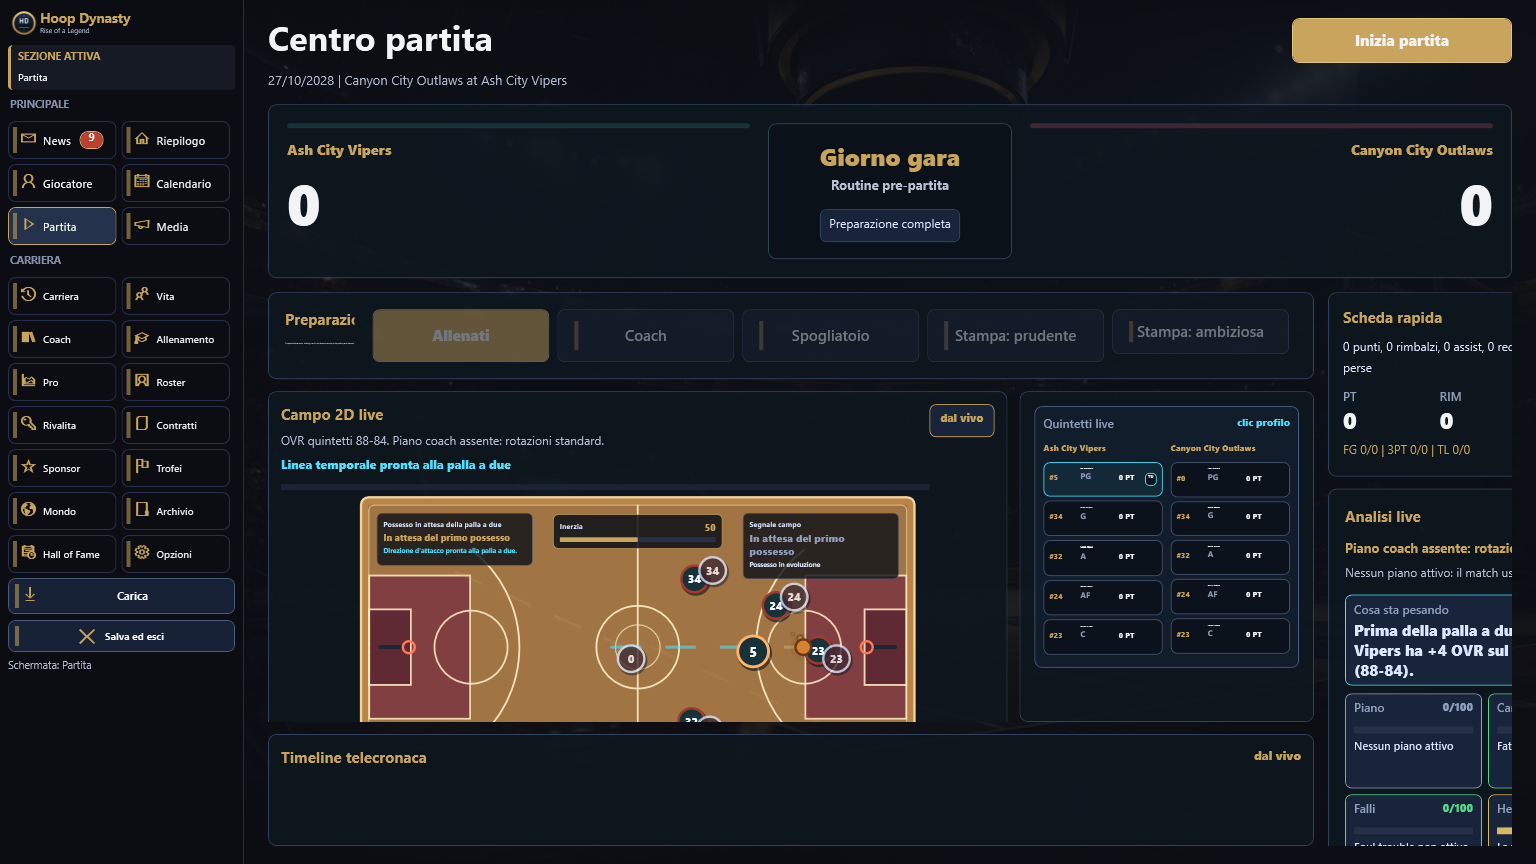1536x864 pixels.
Task: Select Vipers #24 AF player row
Action: [x=1103, y=597]
